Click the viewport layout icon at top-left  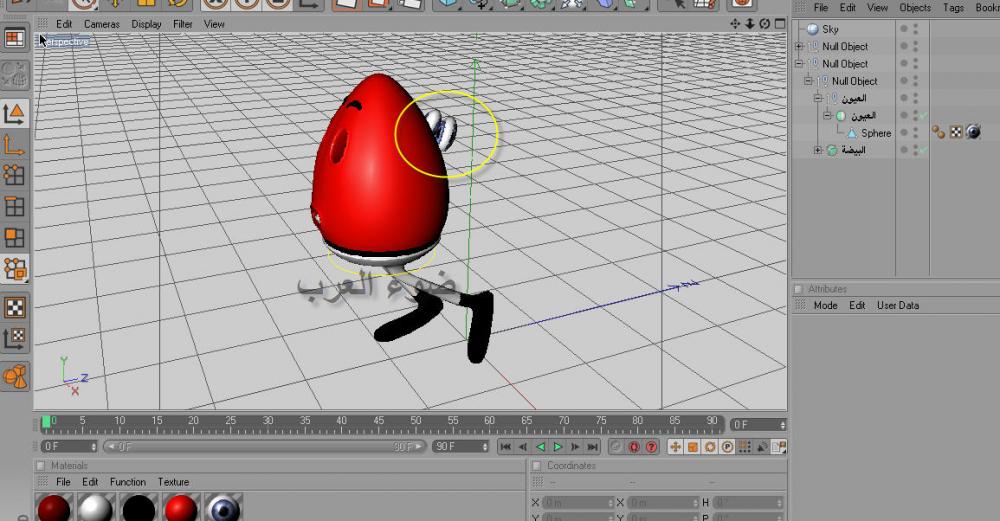(15, 39)
